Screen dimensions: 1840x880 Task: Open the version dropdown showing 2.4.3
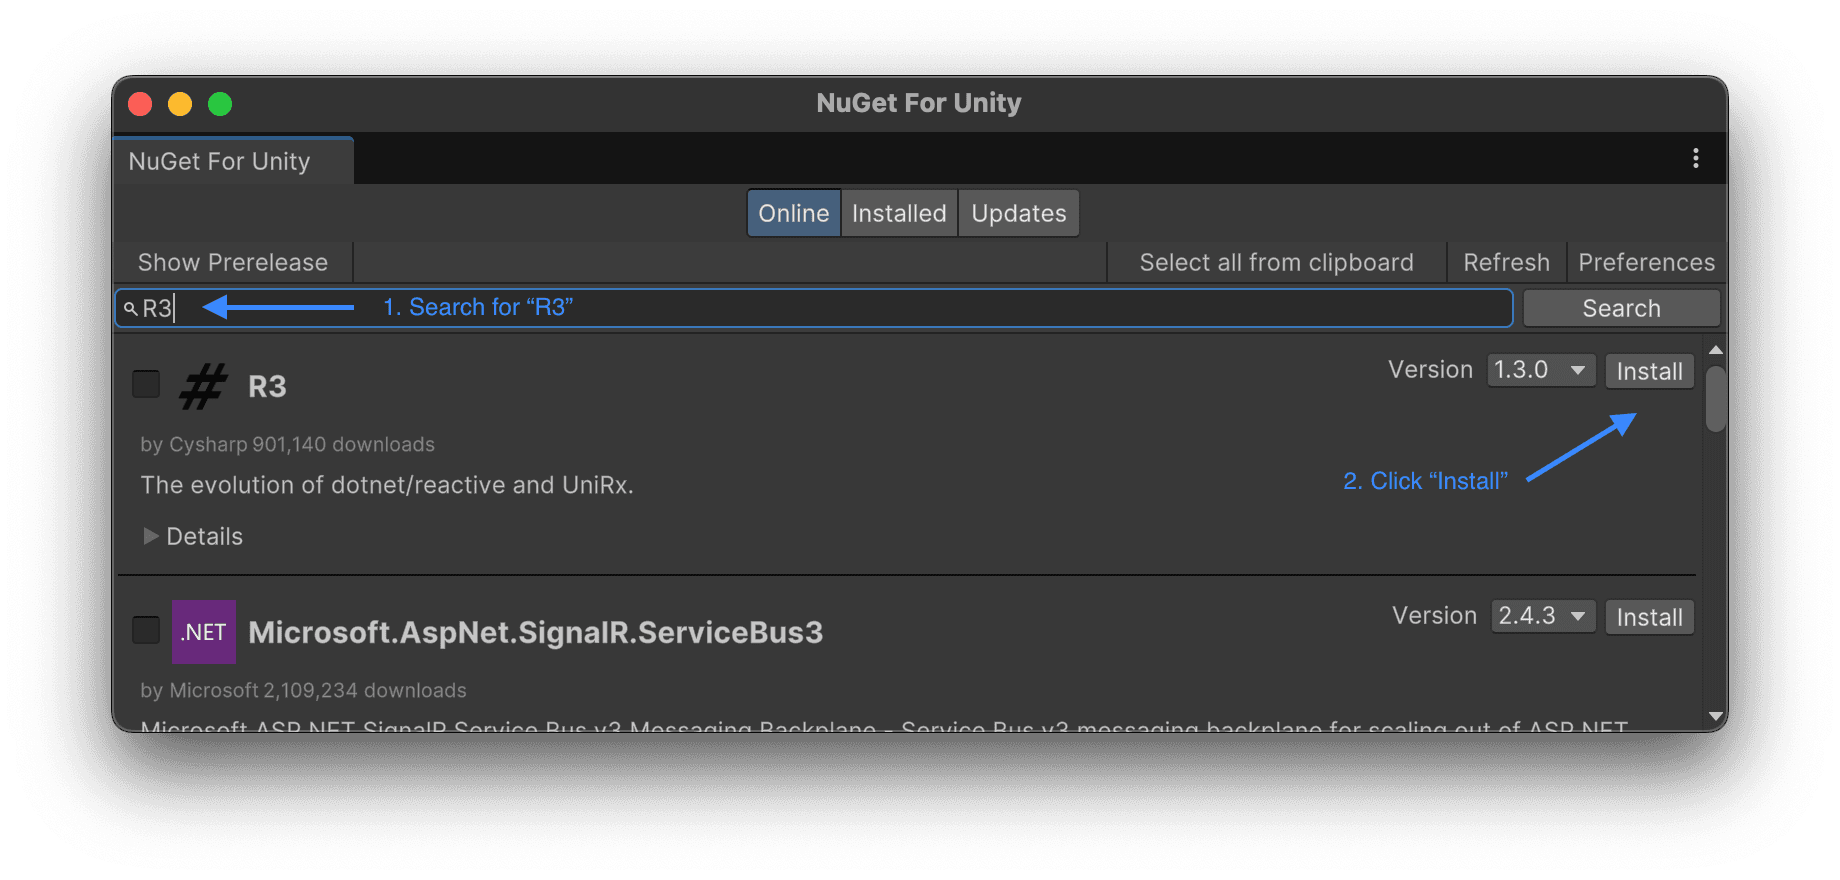[1542, 616]
